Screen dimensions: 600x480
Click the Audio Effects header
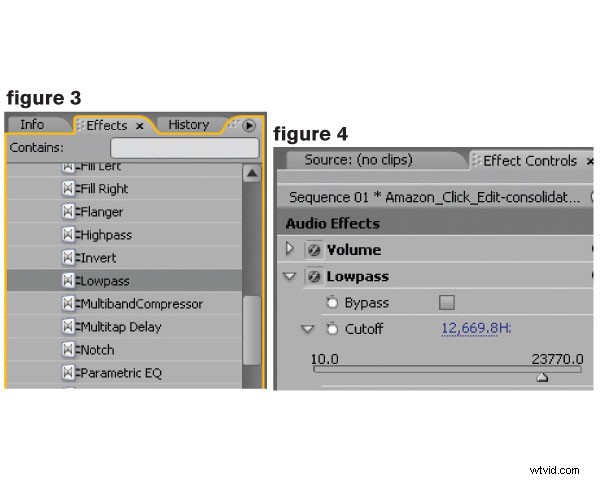pyautogui.click(x=333, y=224)
